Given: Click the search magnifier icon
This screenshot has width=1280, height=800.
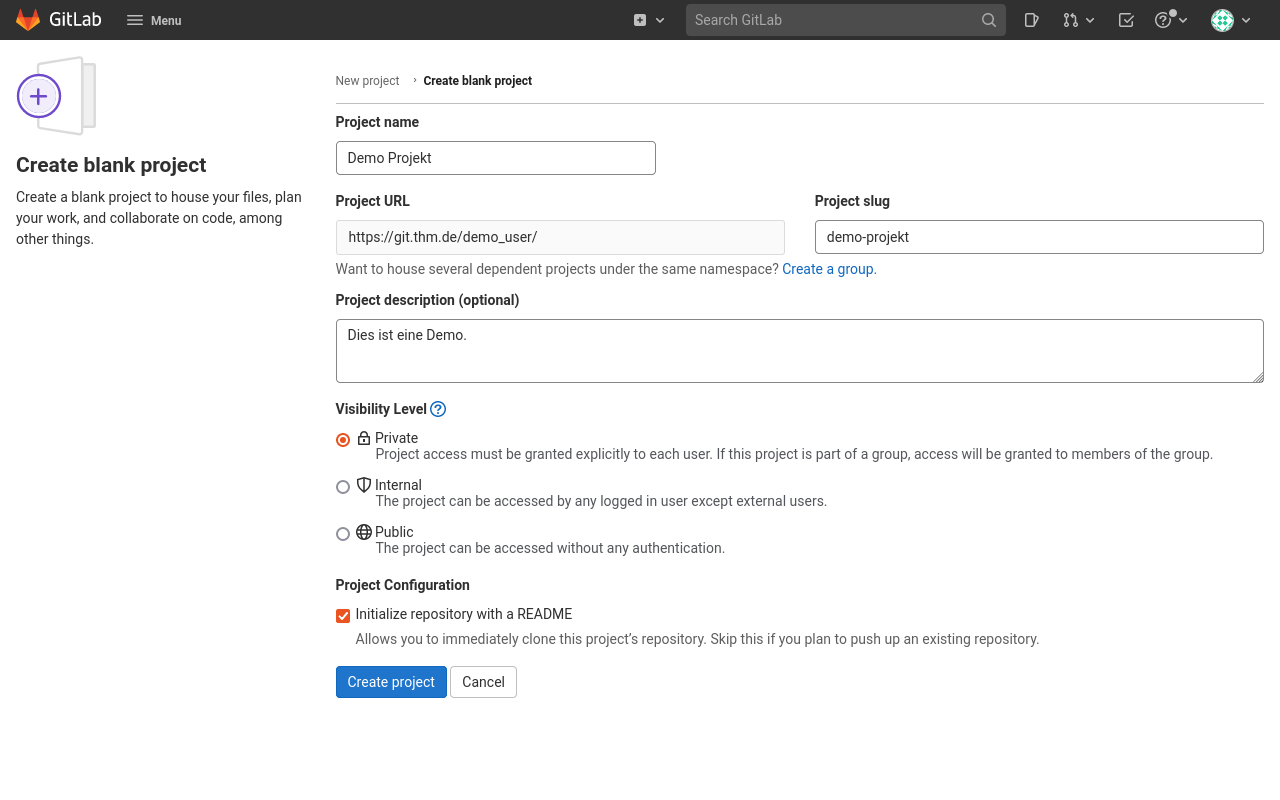Looking at the screenshot, I should coord(989,20).
